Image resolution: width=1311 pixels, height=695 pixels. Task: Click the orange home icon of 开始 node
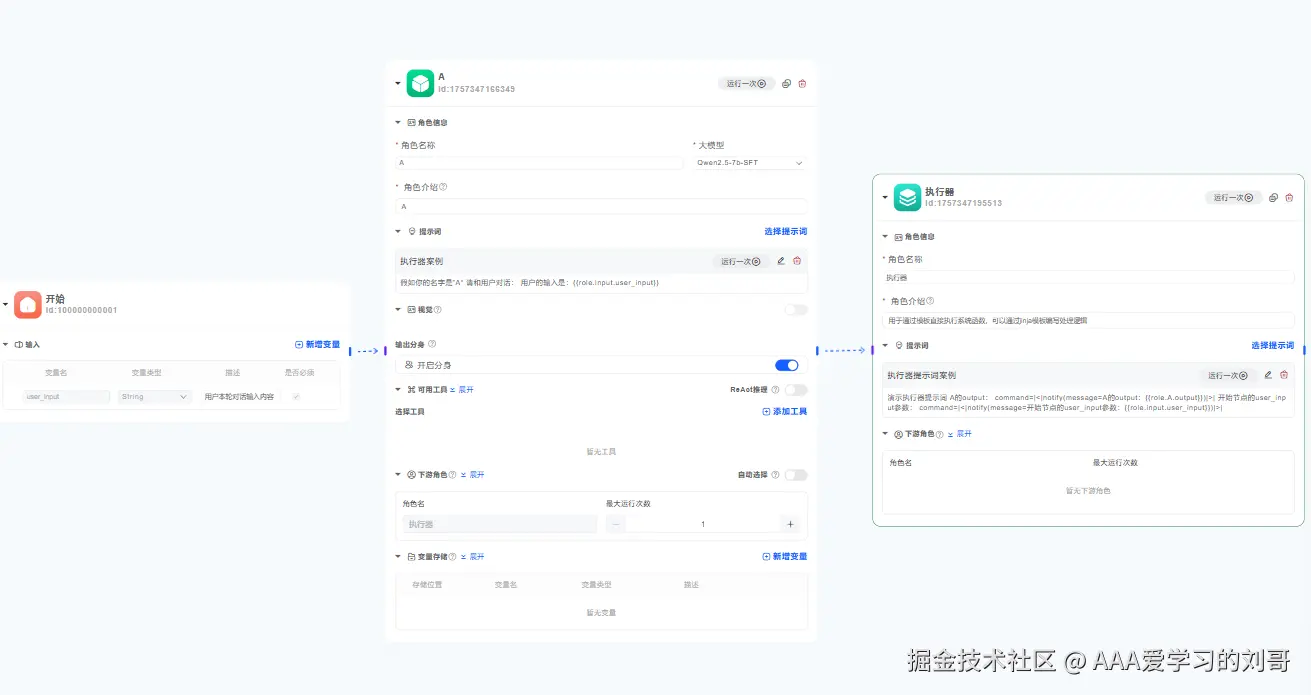pyautogui.click(x=28, y=304)
